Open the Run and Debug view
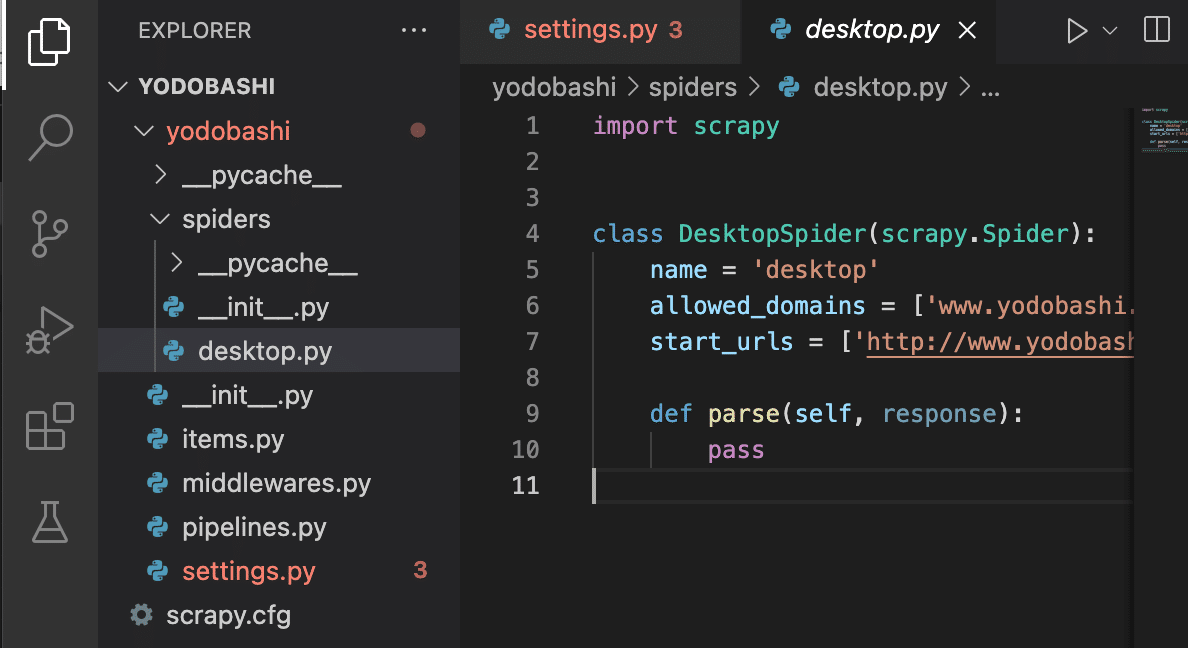Viewport: 1188px width, 648px height. (x=49, y=329)
